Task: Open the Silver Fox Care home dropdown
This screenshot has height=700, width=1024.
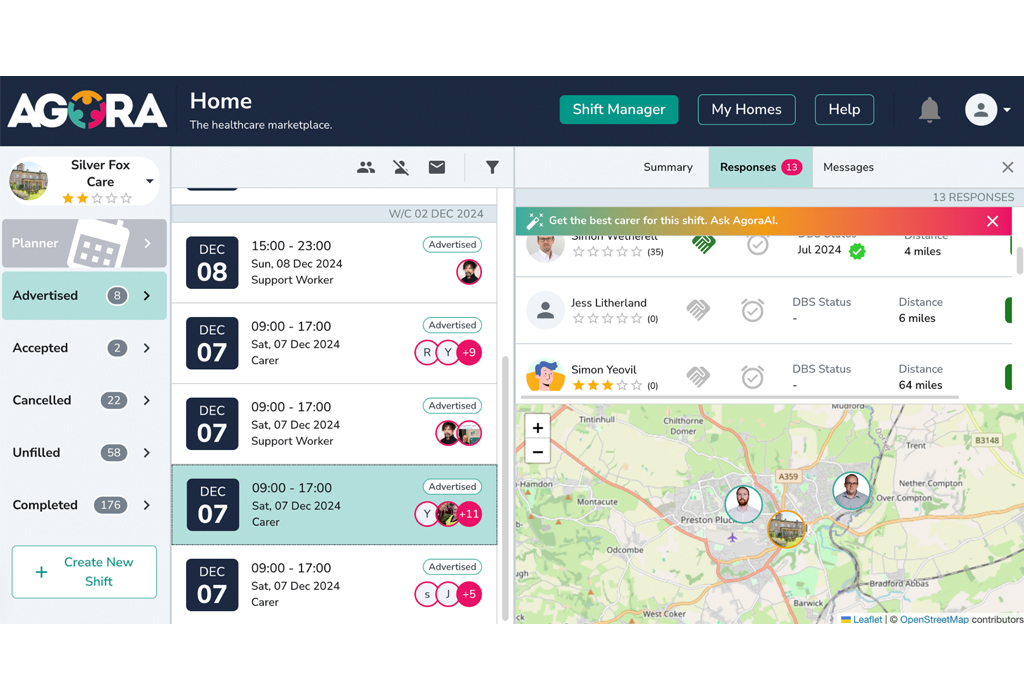Action: (x=150, y=182)
